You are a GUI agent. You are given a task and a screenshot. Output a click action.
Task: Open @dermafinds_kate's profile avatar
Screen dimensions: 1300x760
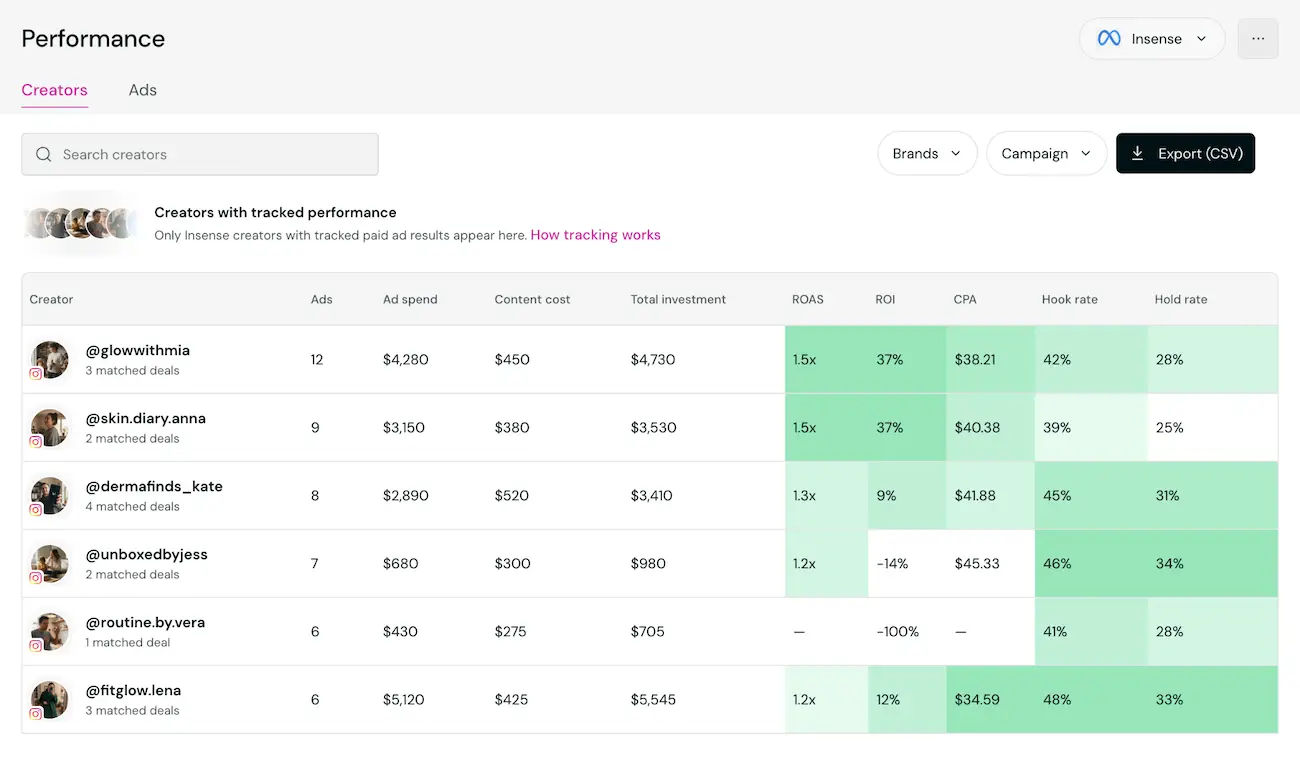(50, 495)
